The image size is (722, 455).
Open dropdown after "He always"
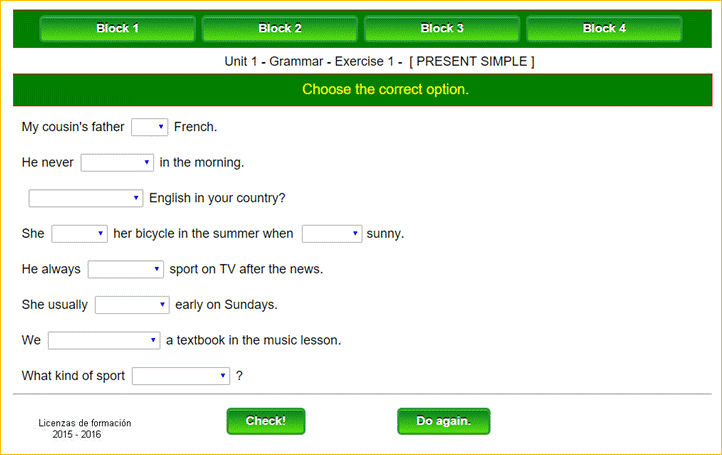coord(125,269)
